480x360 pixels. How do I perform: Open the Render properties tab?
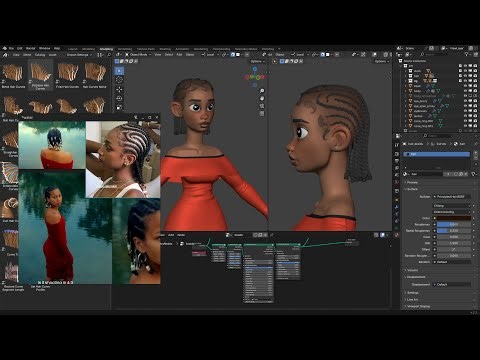397,154
